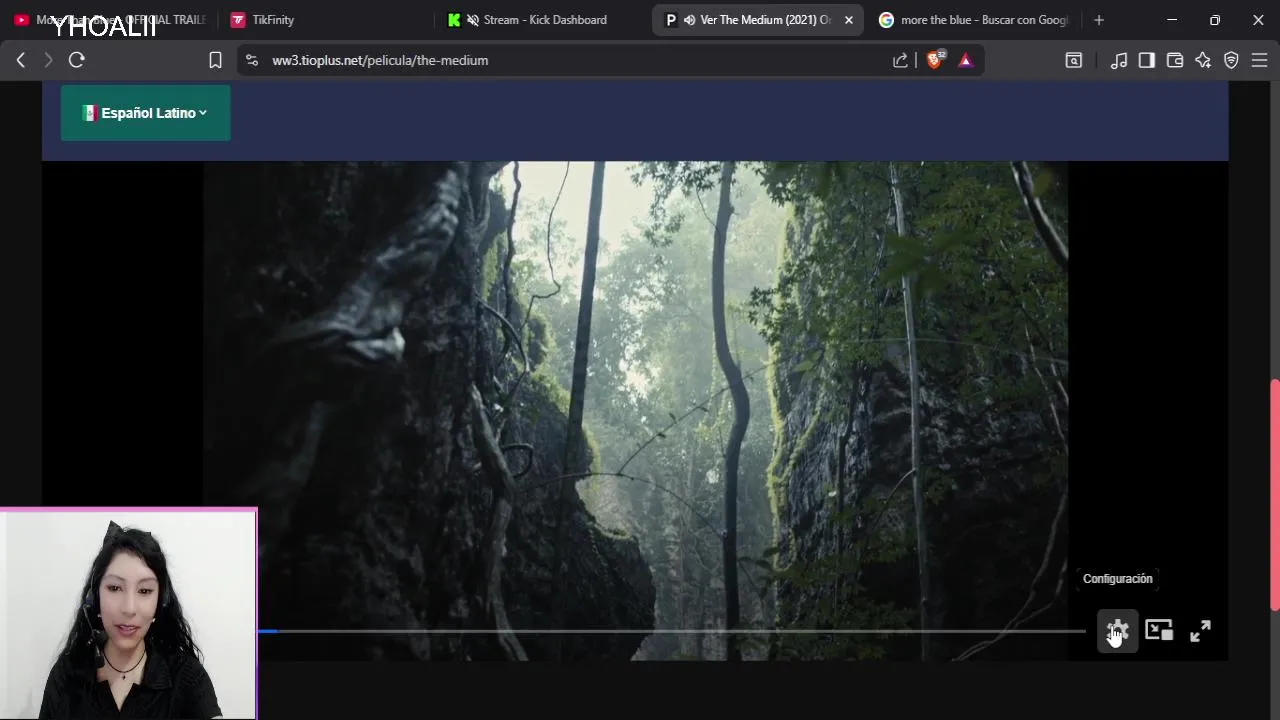Unmute the Kick Dashboard tab audio icon
1280x720 pixels.
tap(473, 20)
